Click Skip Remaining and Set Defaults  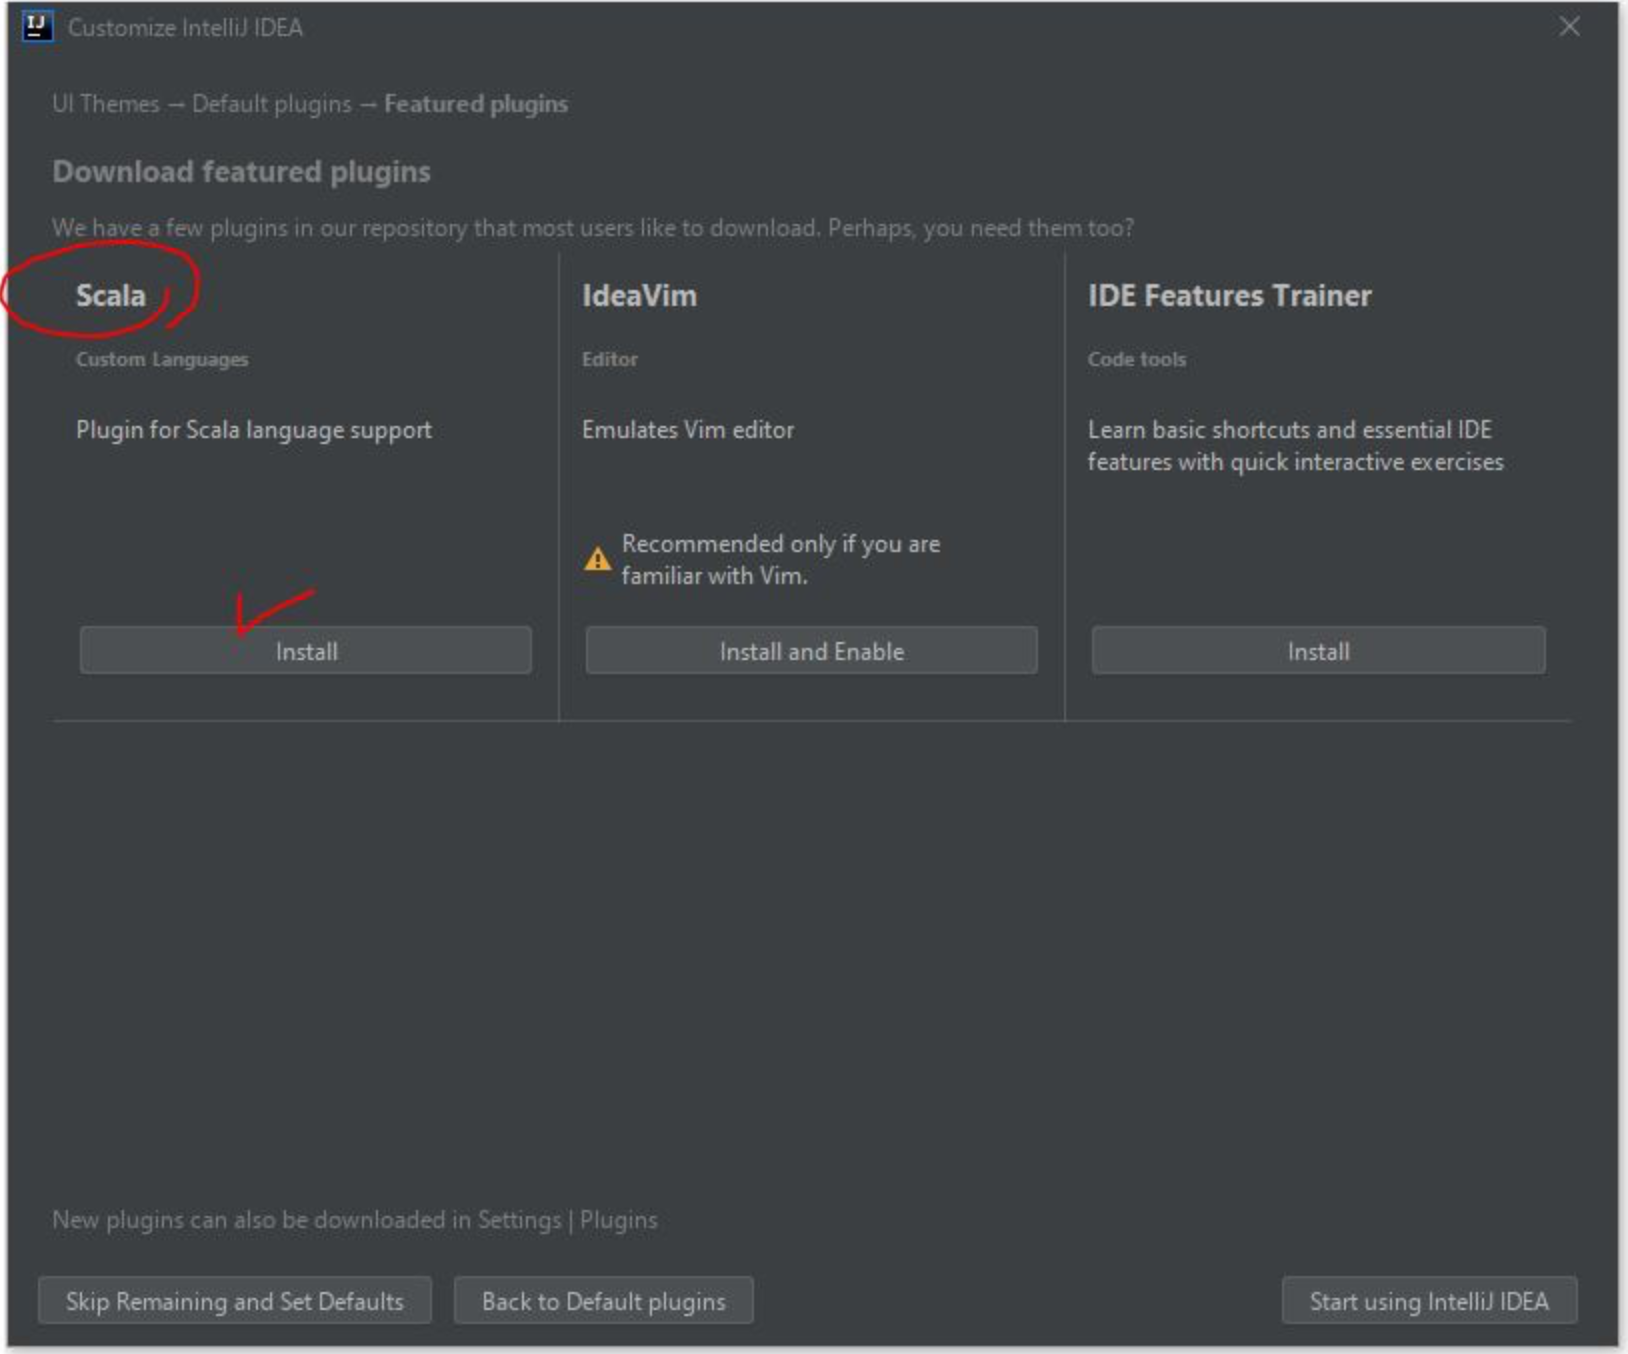pos(235,1301)
